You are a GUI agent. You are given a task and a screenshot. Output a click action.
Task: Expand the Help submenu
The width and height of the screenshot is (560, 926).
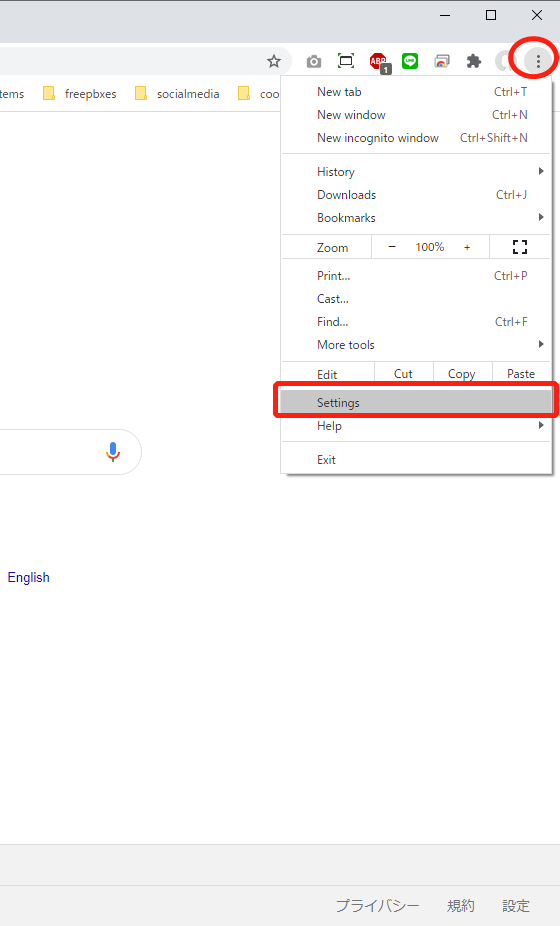(x=416, y=425)
